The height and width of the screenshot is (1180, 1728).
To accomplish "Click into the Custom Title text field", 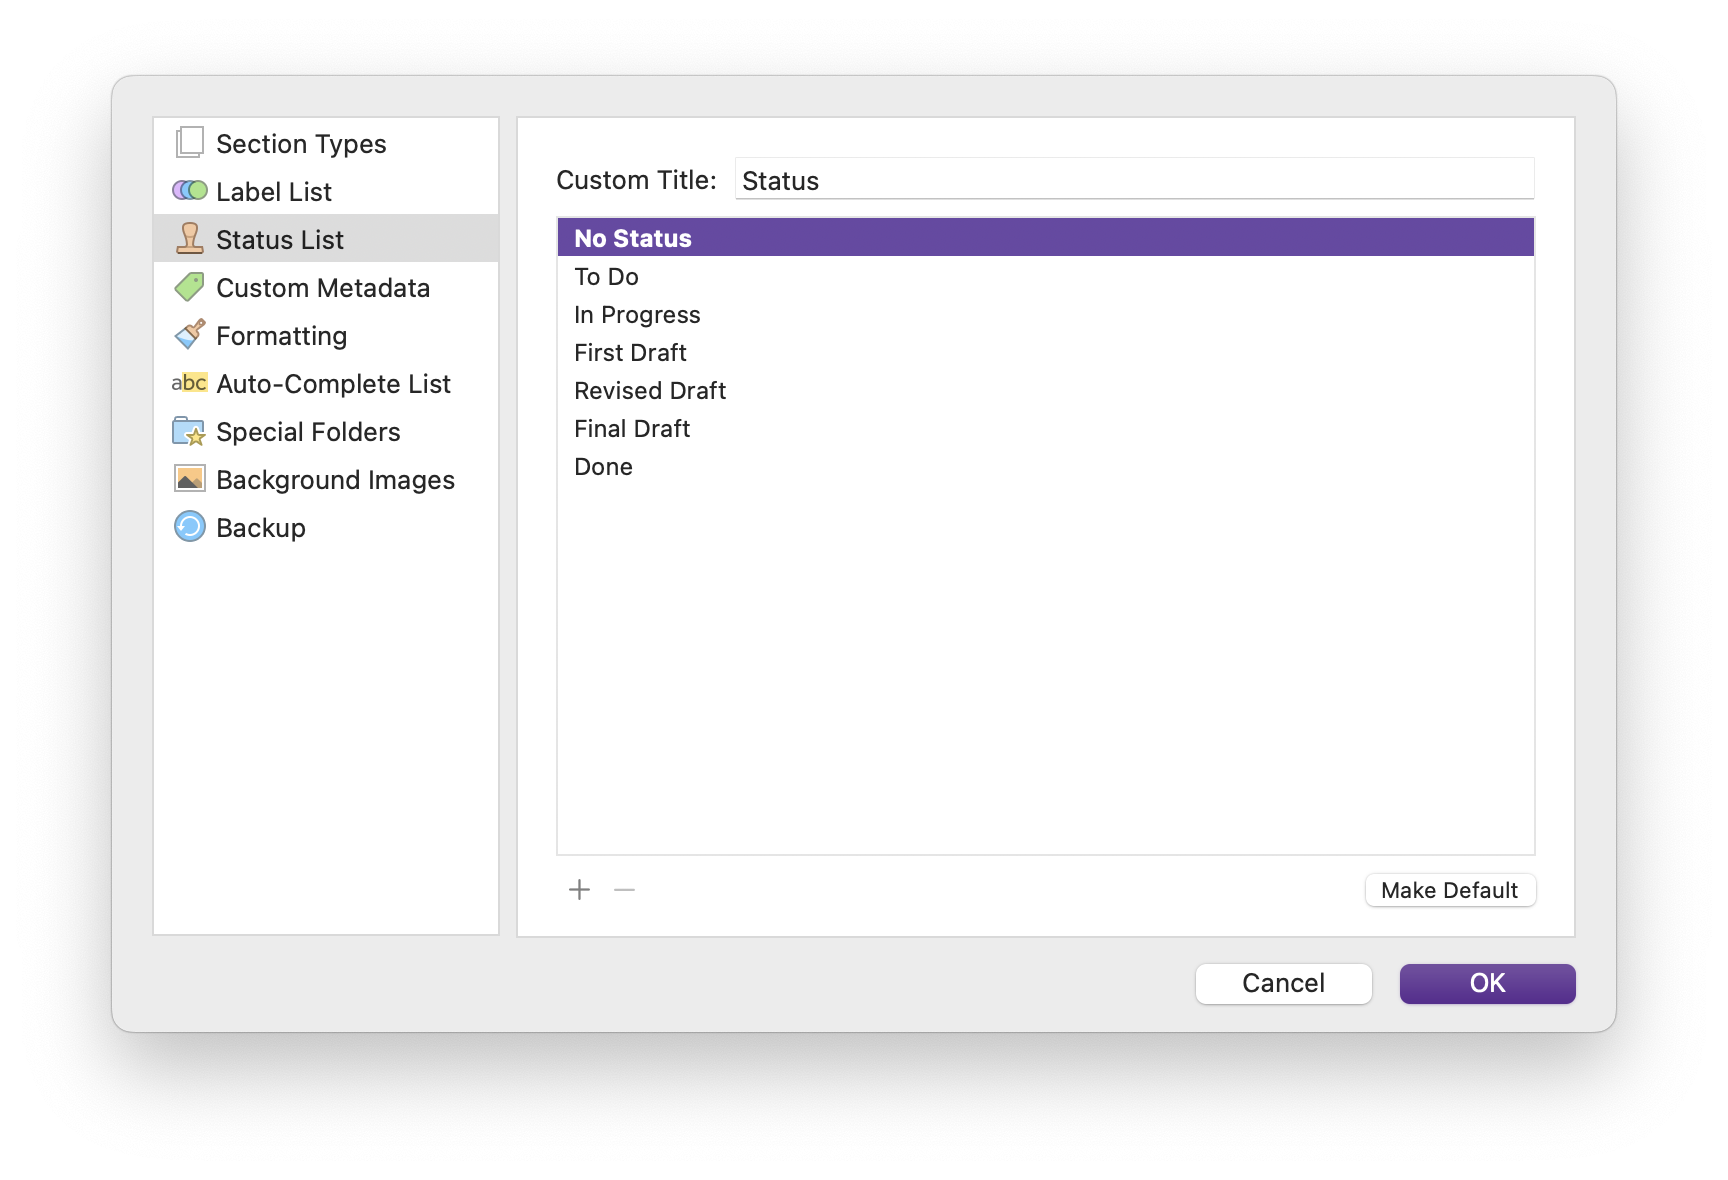I will point(1134,181).
